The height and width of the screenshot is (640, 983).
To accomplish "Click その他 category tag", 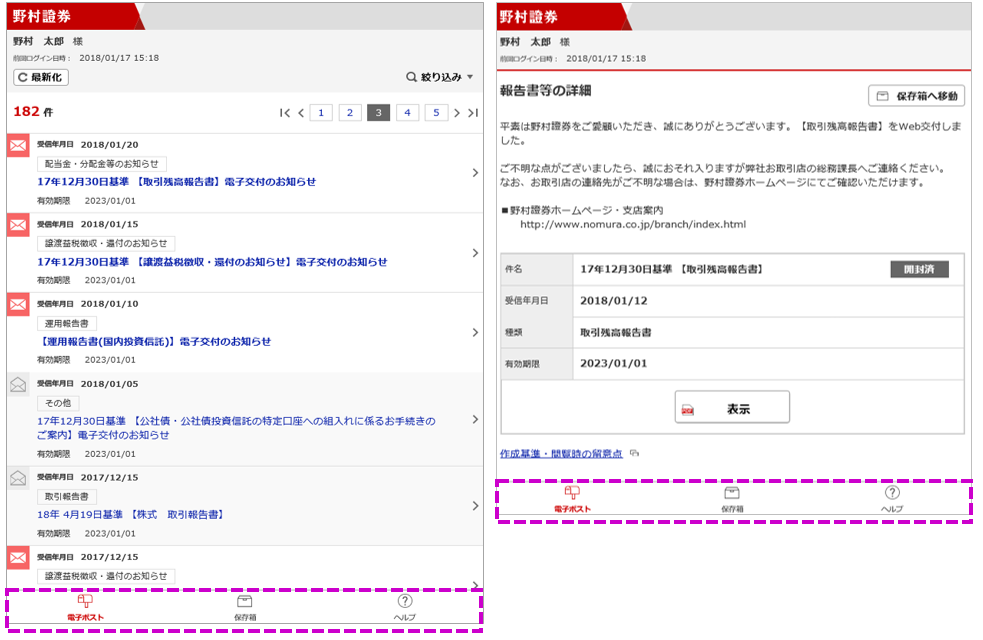I will click(x=58, y=403).
